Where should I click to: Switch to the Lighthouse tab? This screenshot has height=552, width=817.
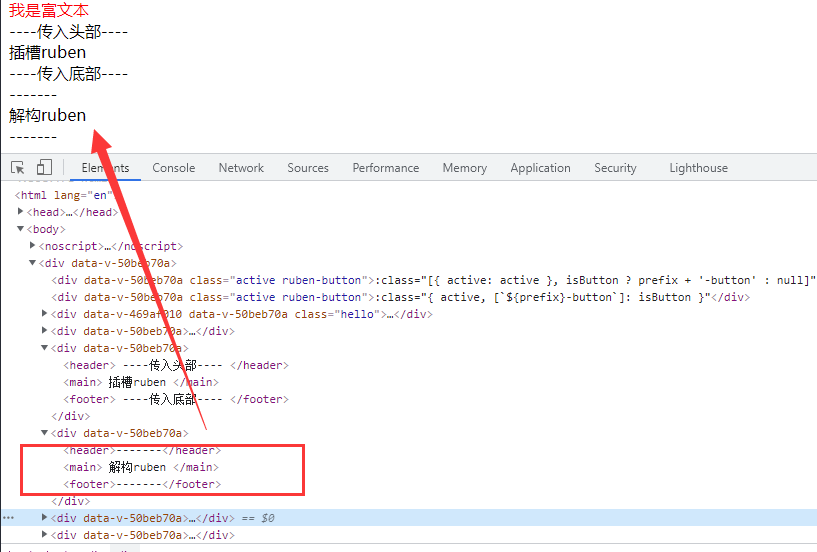click(698, 168)
